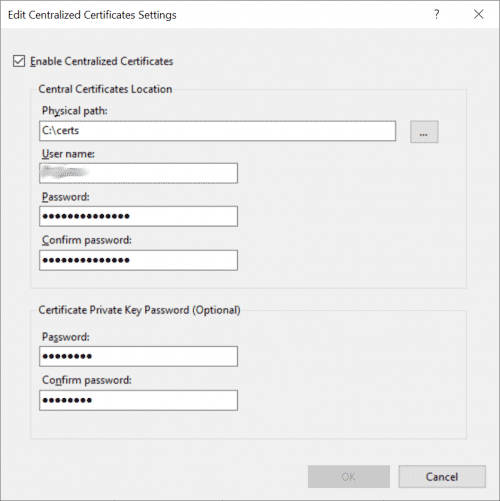This screenshot has height=501, width=500.
Task: Click the dialog title bar text
Action: click(x=92, y=15)
